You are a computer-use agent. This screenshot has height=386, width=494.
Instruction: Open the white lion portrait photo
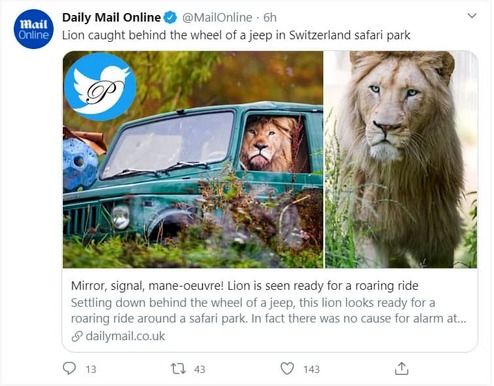tap(401, 159)
